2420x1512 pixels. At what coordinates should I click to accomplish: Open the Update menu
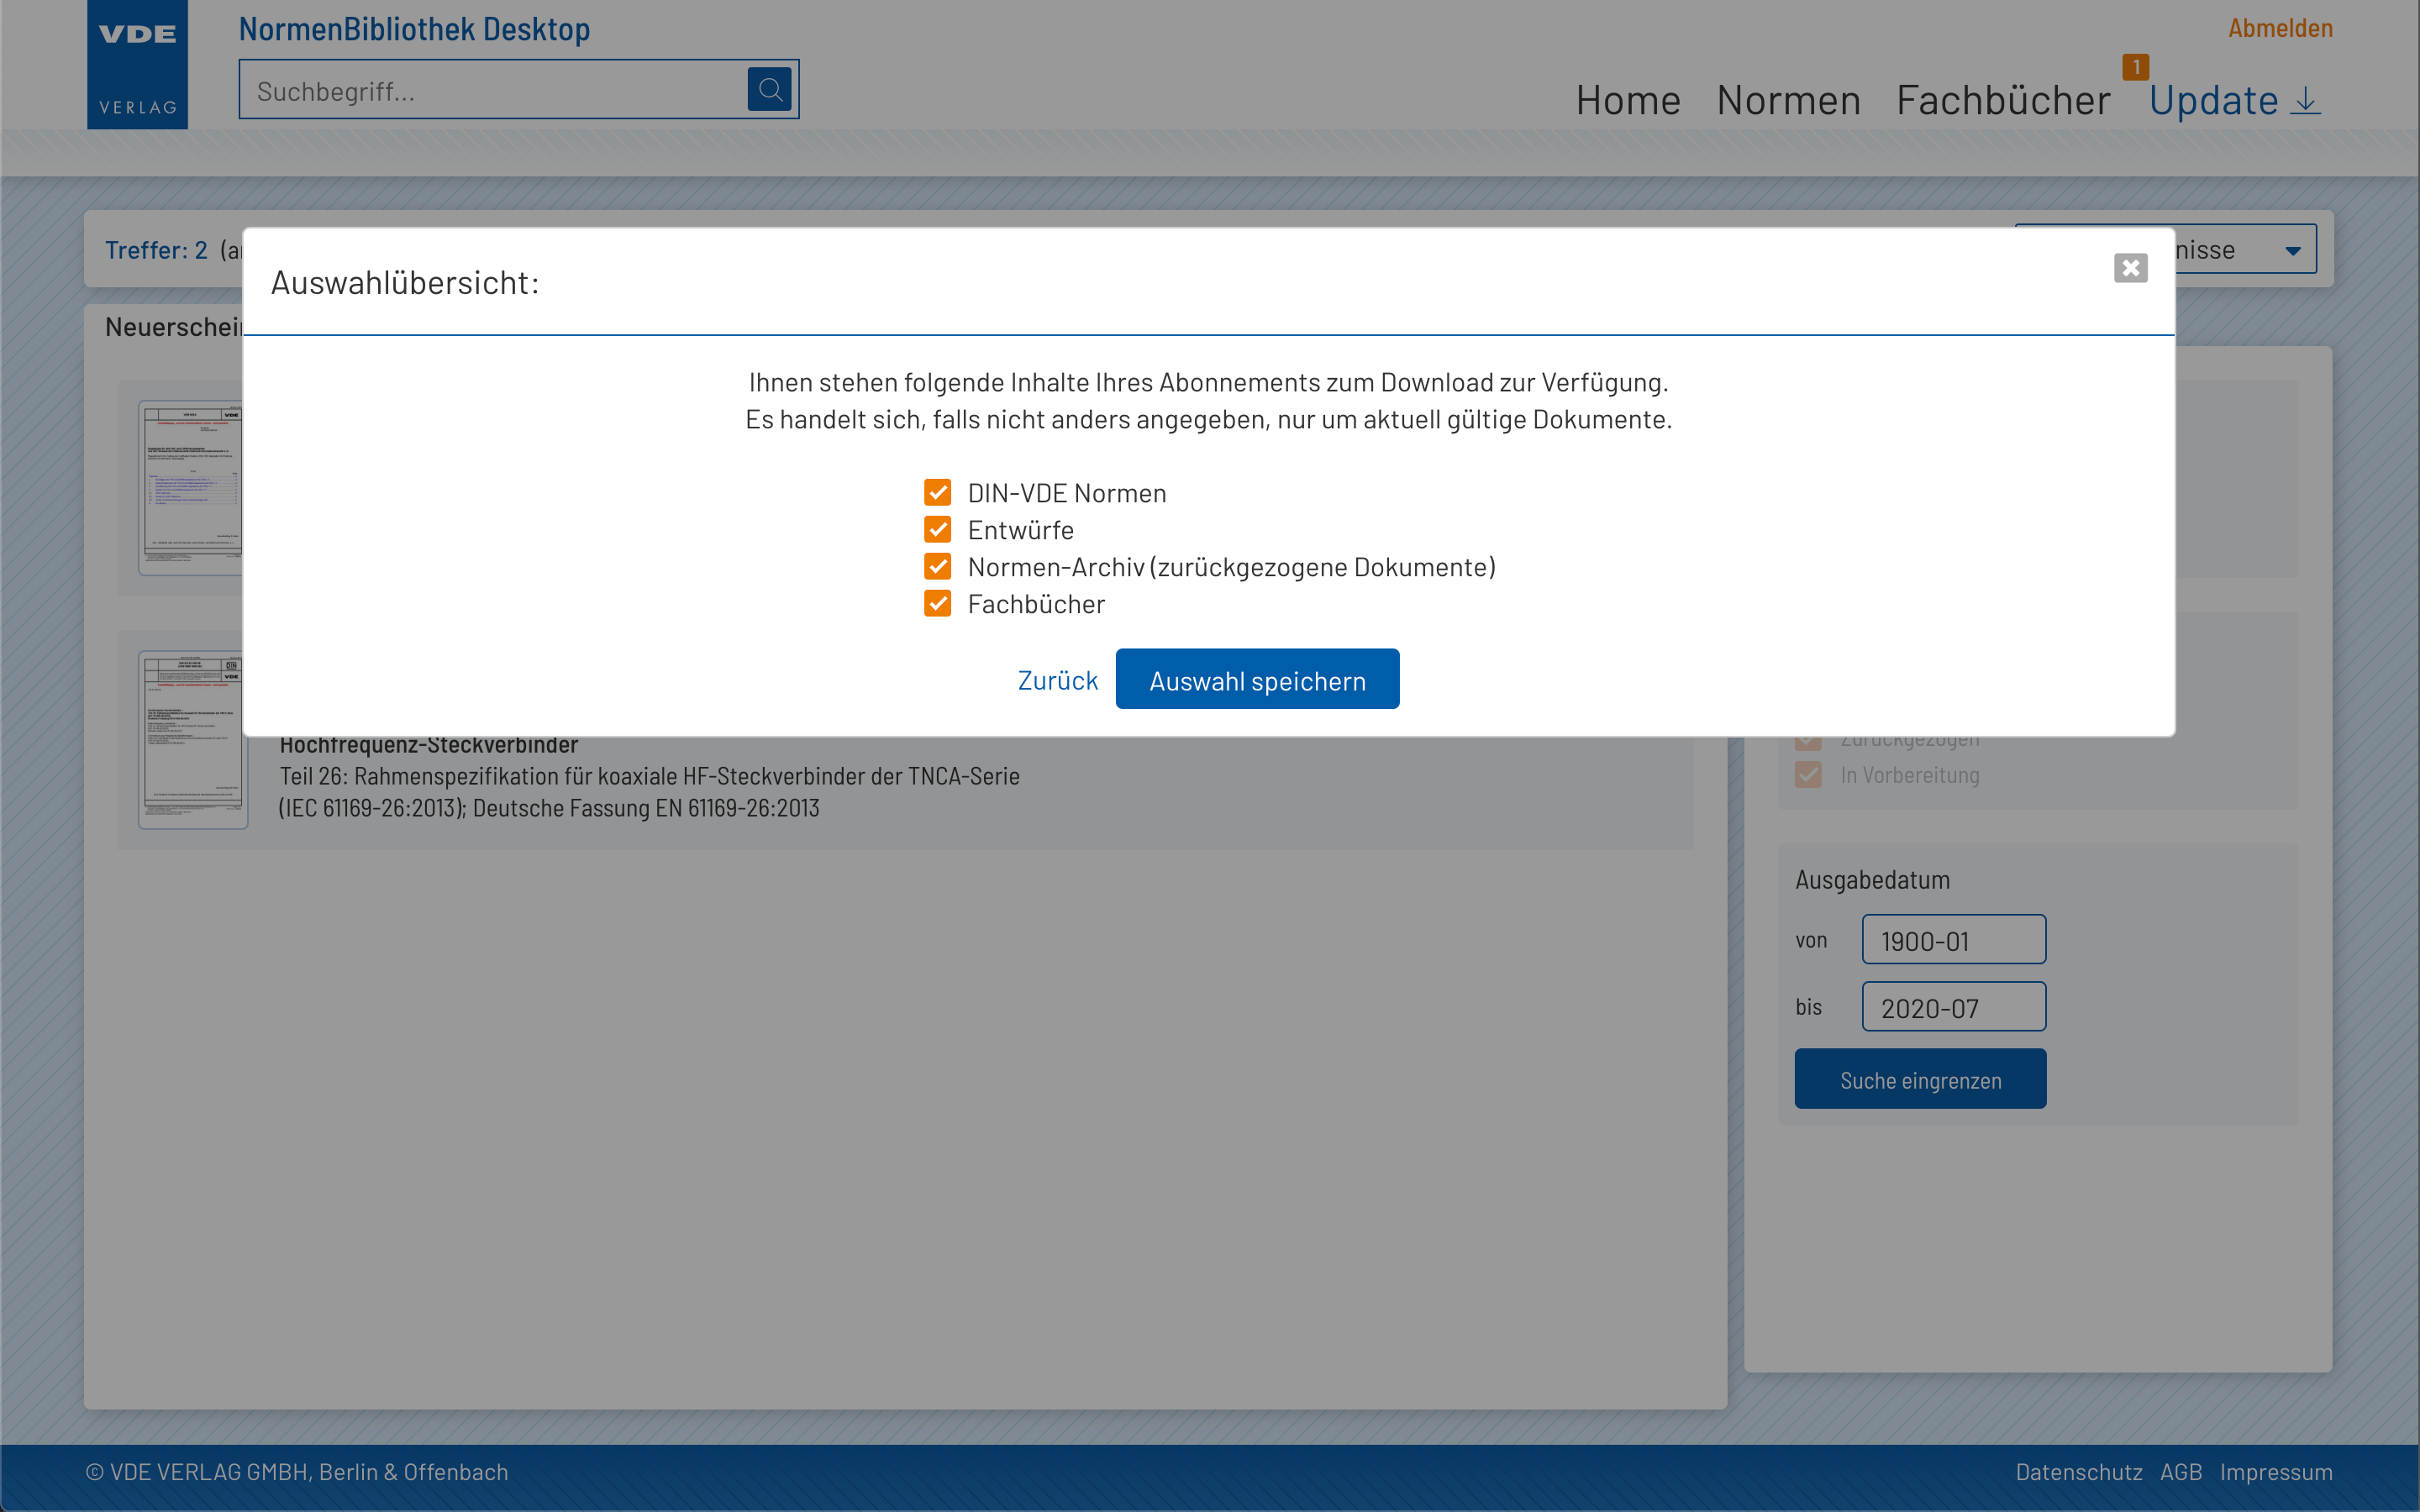[2213, 100]
